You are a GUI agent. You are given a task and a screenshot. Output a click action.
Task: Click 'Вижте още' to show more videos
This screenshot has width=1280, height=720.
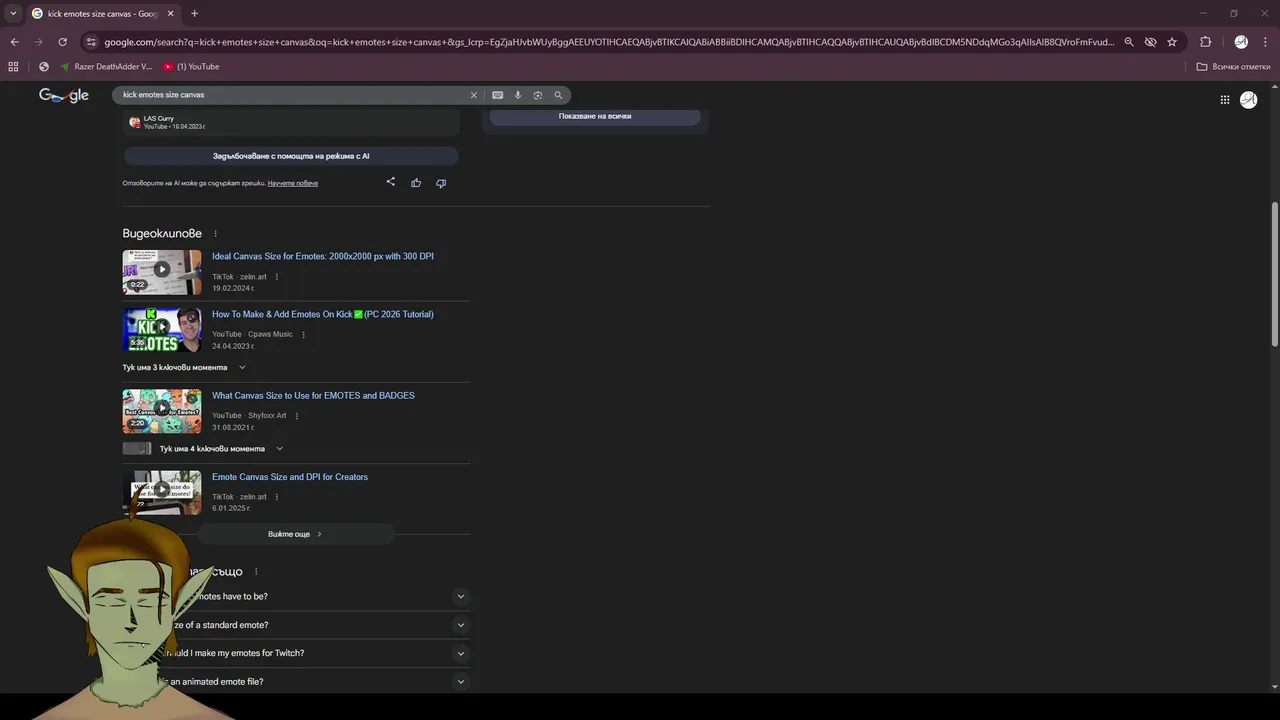pos(295,534)
